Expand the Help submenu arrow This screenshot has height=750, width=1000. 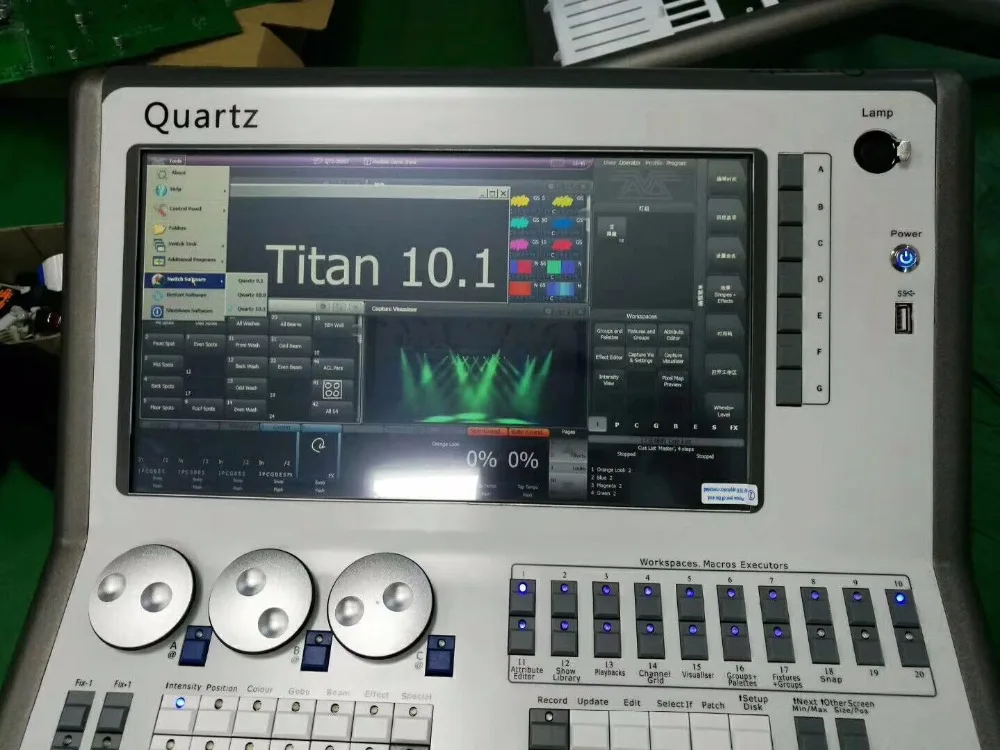pos(224,191)
